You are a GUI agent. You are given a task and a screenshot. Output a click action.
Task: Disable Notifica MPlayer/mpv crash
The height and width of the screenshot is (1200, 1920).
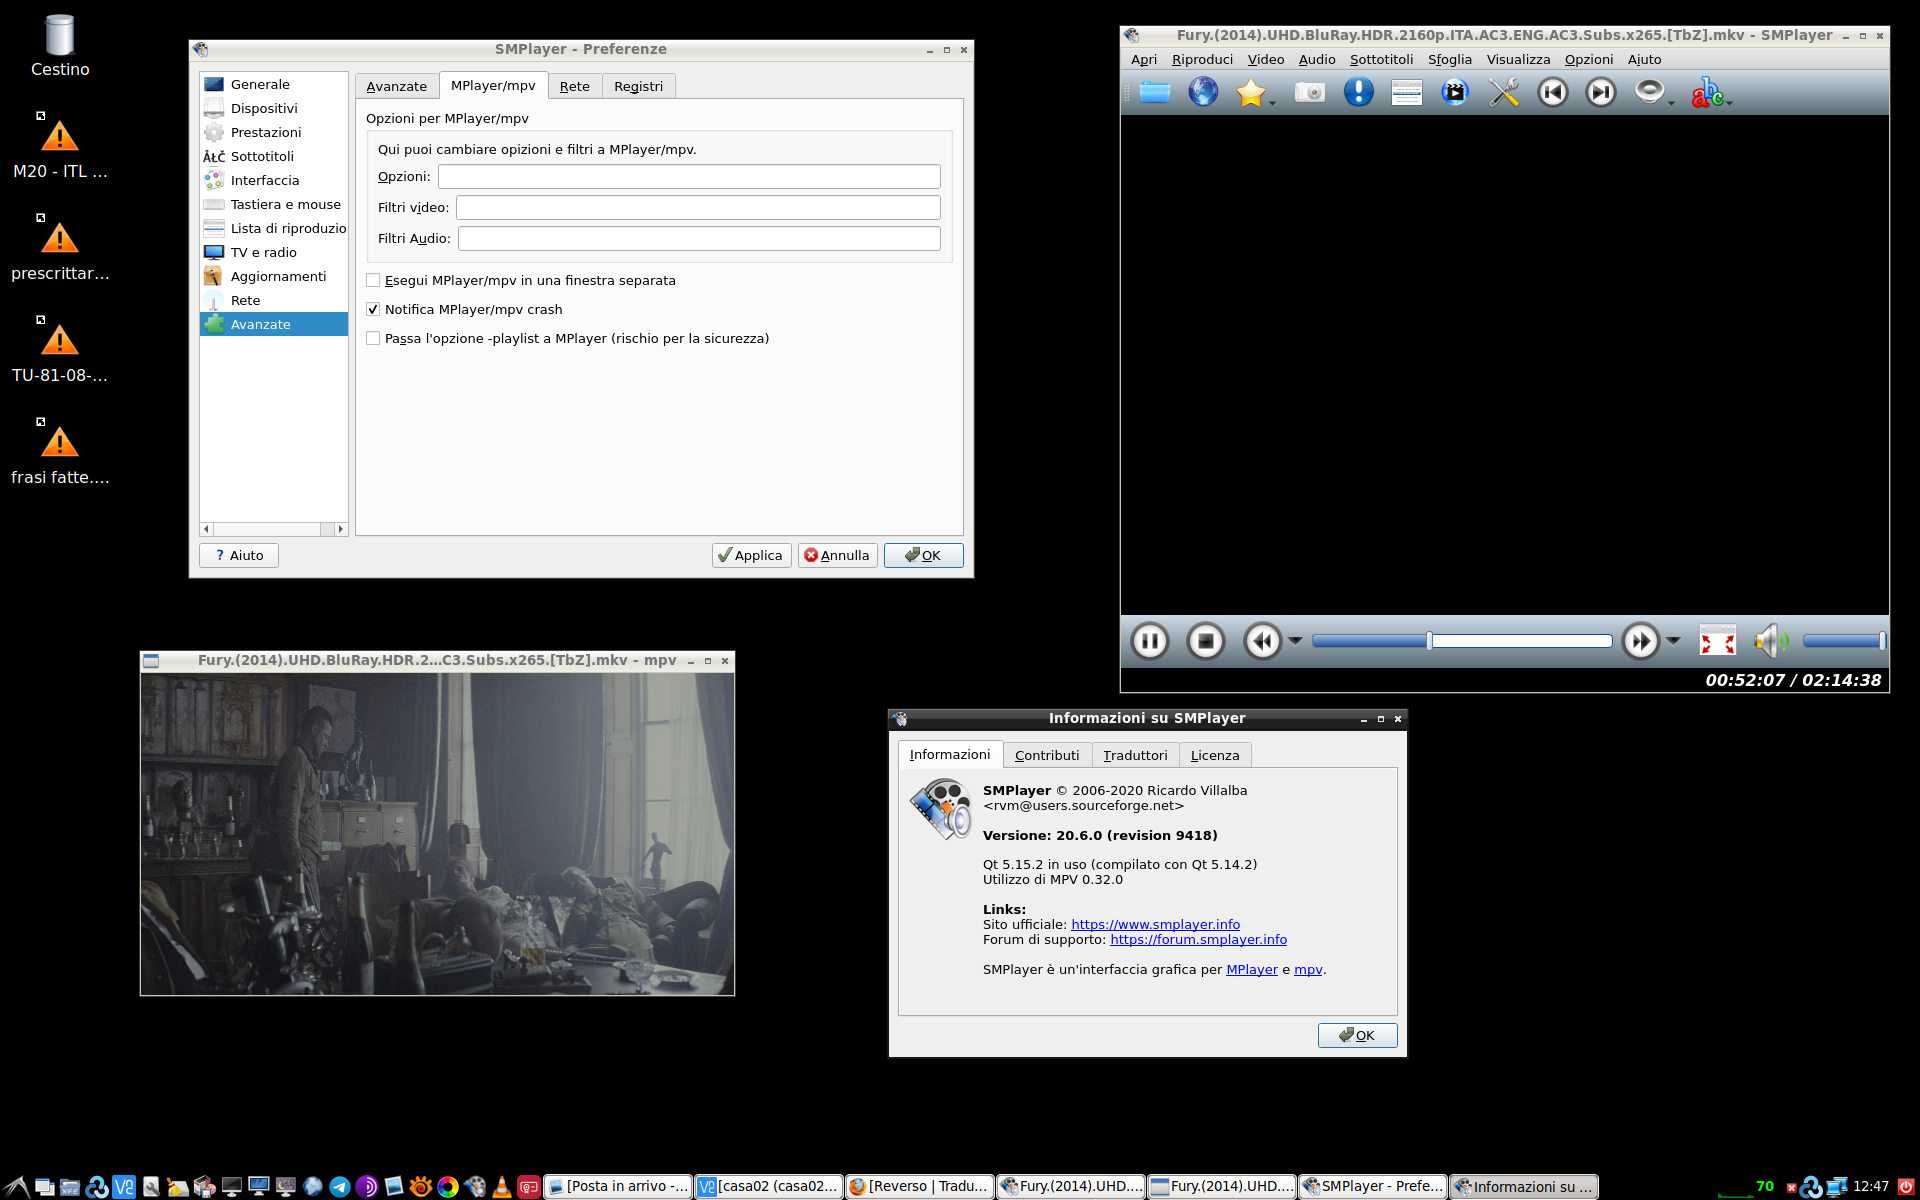(x=373, y=309)
